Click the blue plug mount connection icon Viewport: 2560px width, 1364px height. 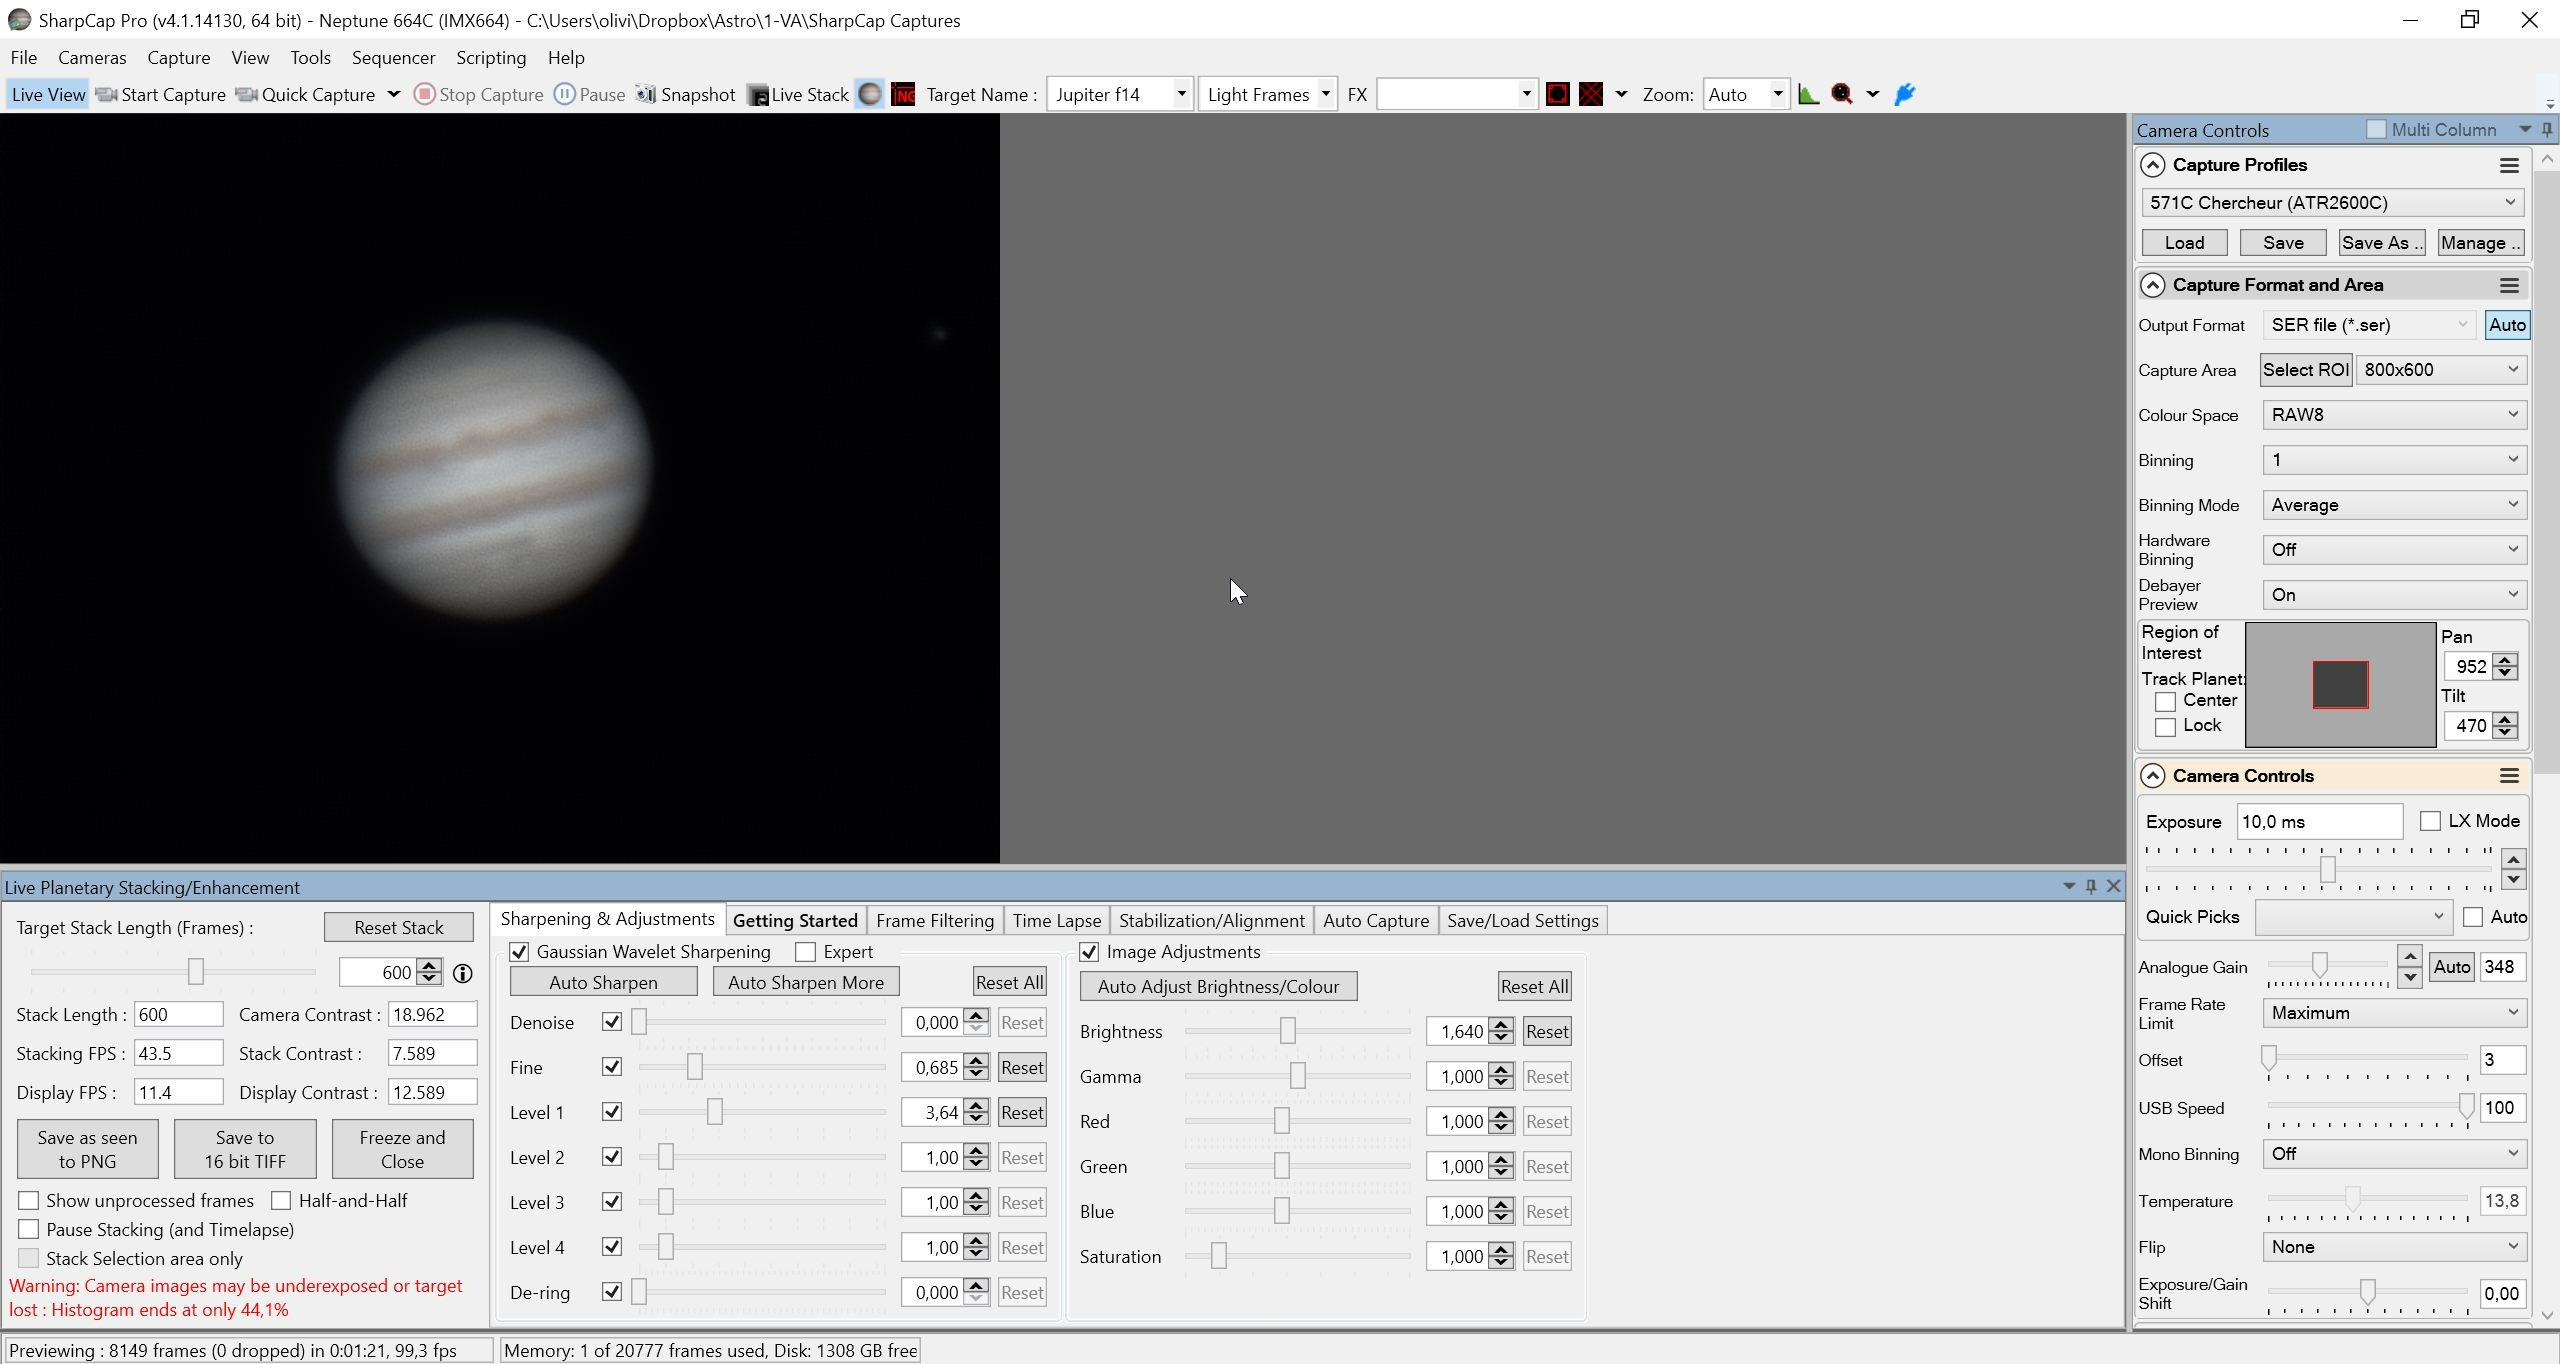click(x=1905, y=94)
